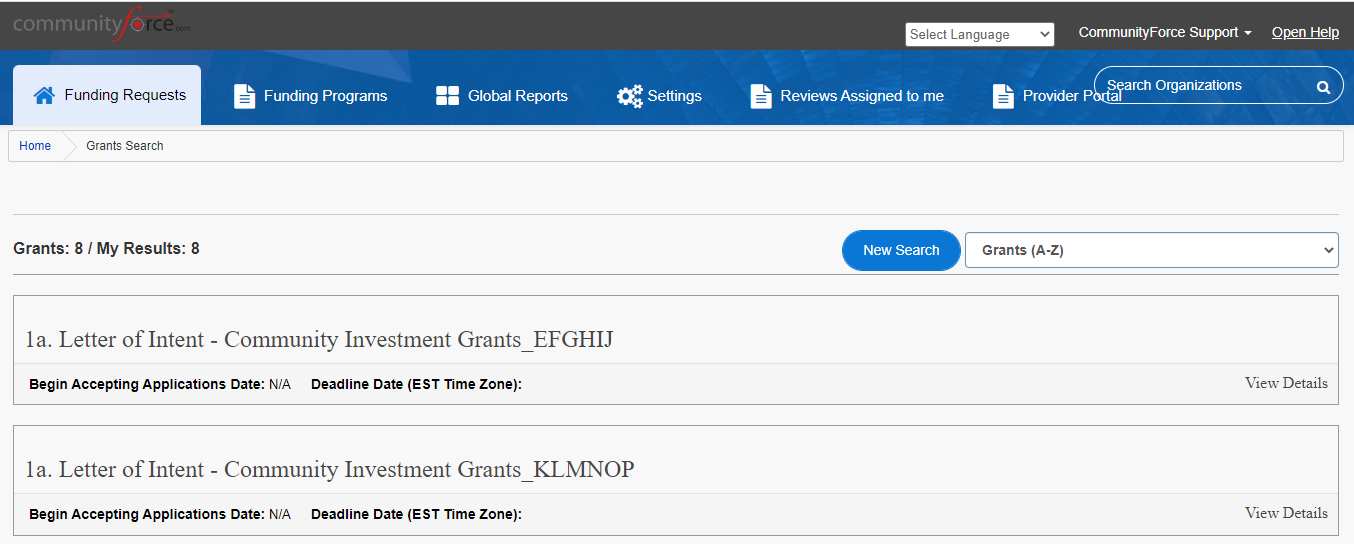Open the Settings tab
This screenshot has height=544, width=1354.
pos(659,96)
